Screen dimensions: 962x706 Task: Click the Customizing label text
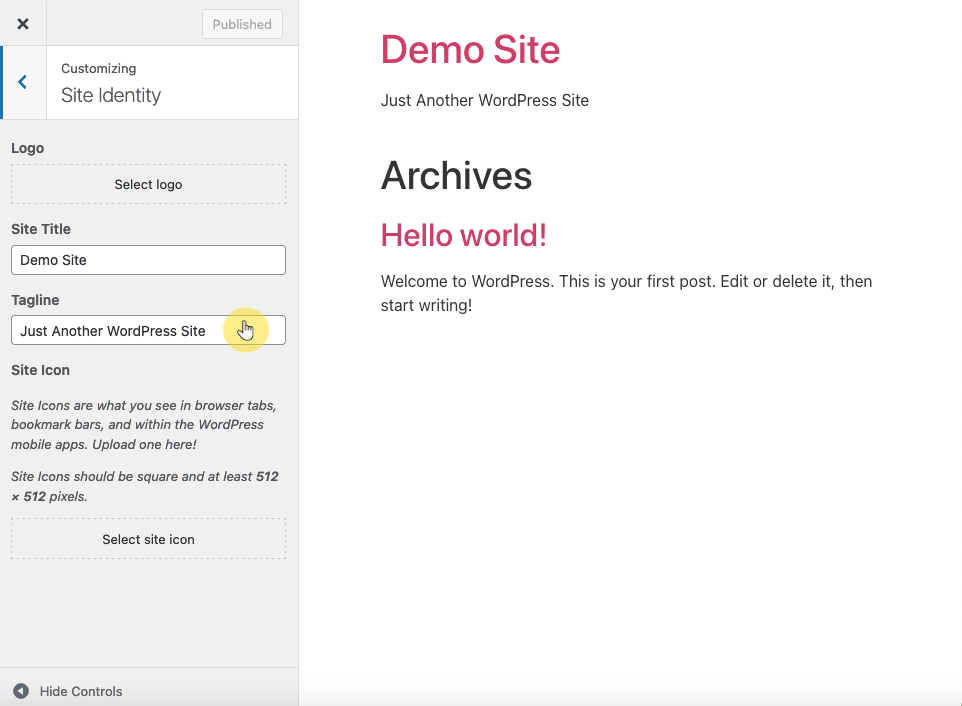pyautogui.click(x=99, y=69)
